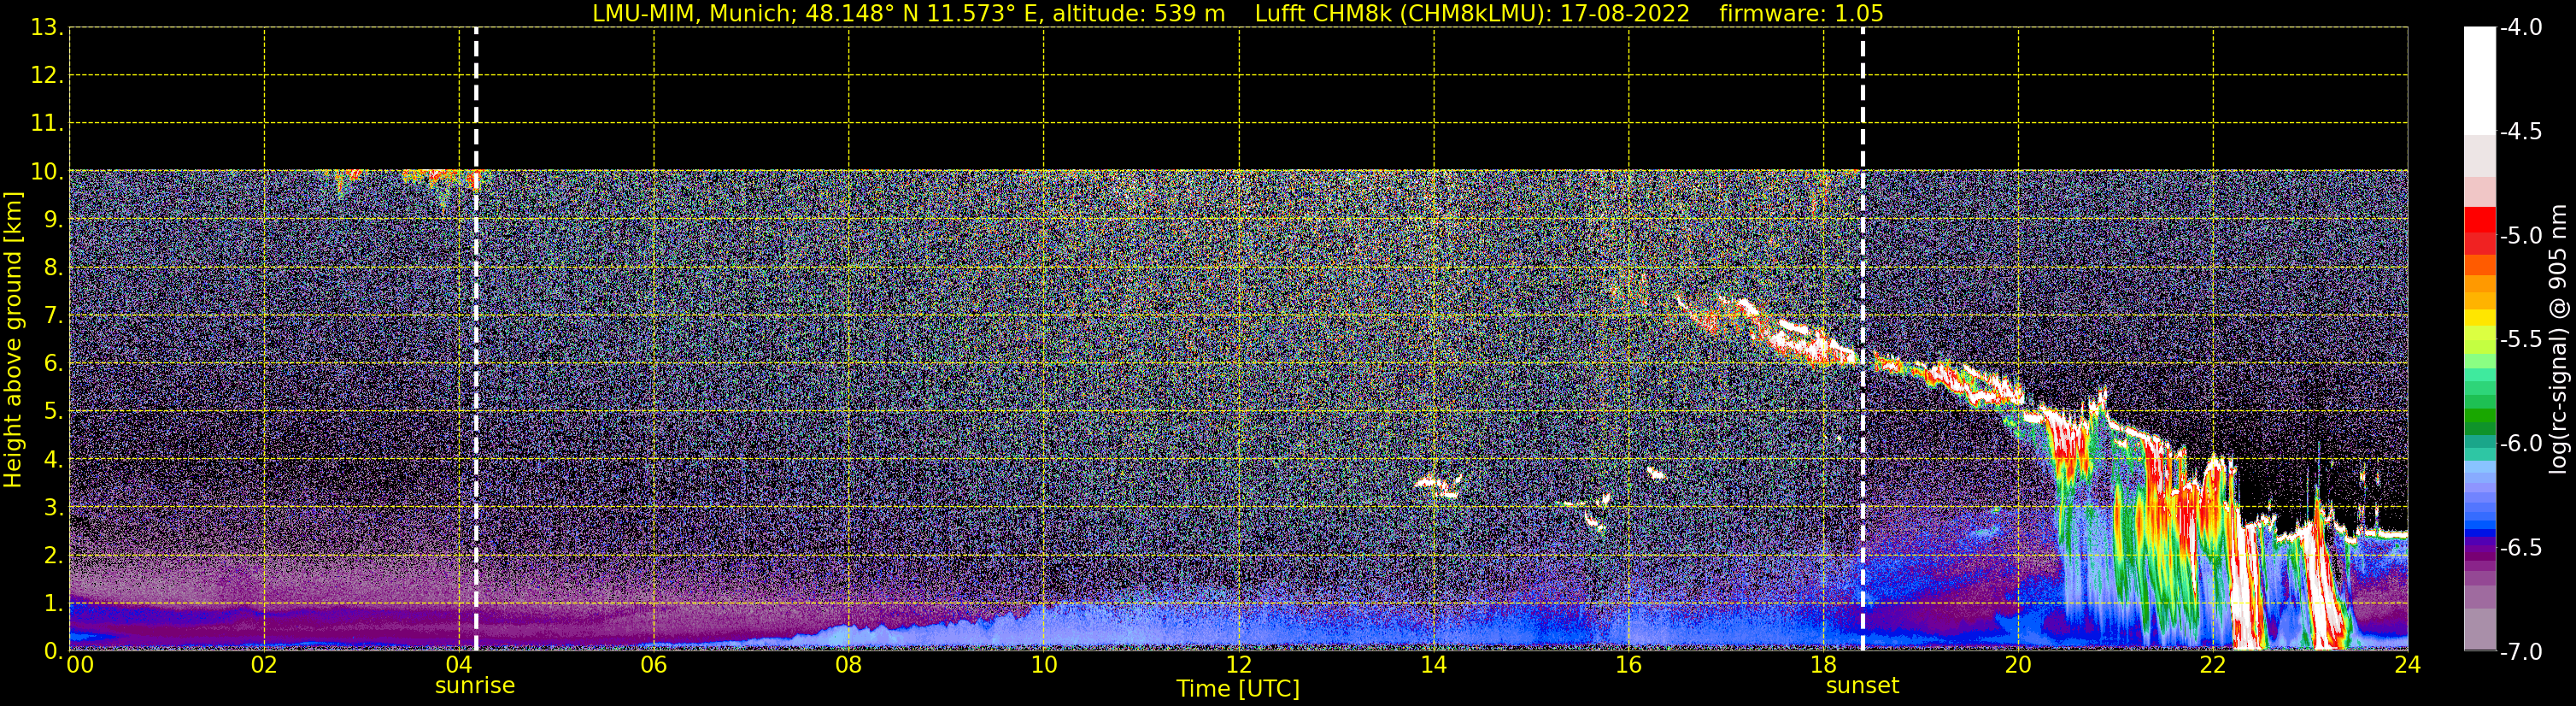Click the 'altitude: 539 m' text in title

1139,14
